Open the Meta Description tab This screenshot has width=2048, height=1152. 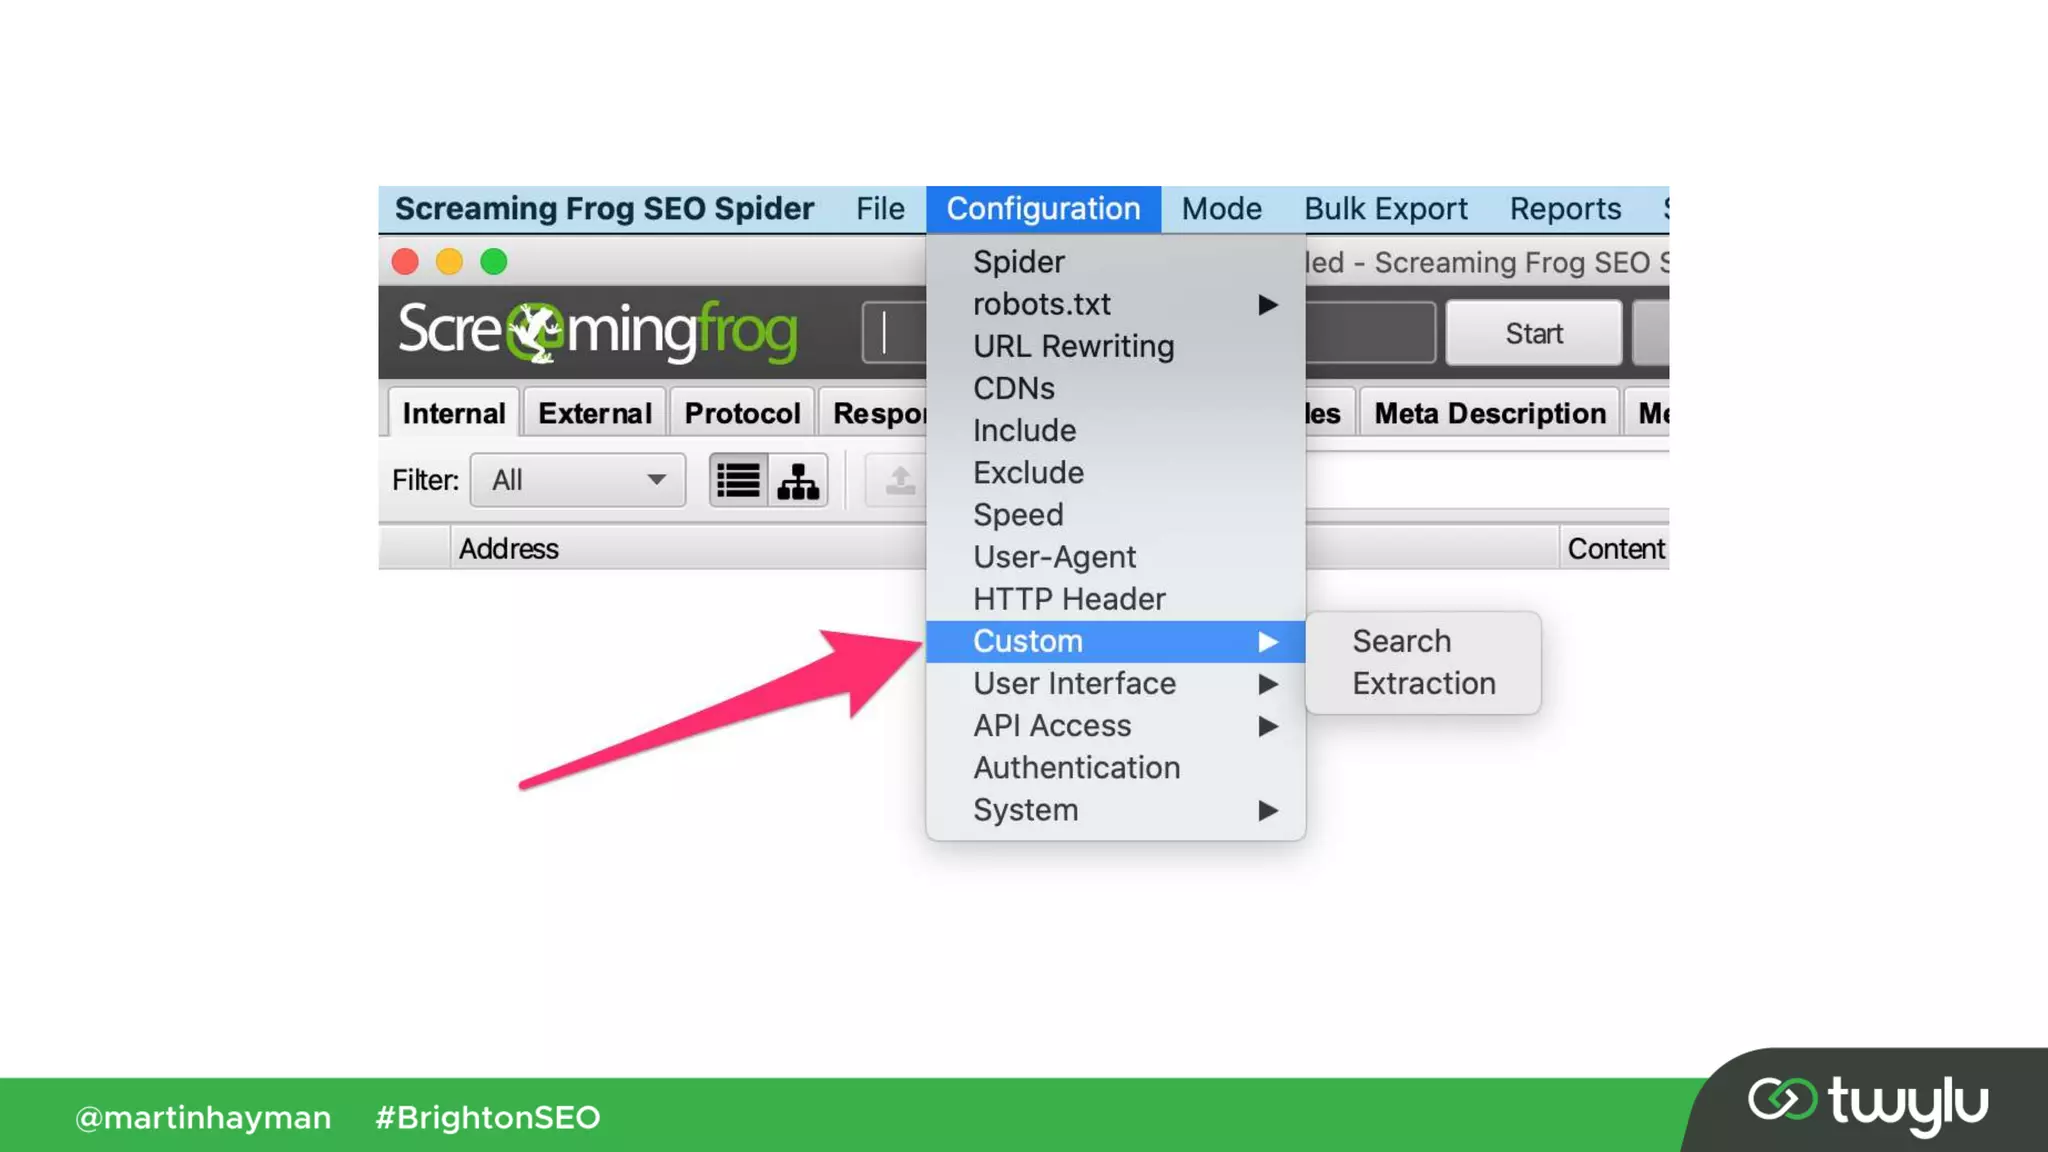[1489, 414]
